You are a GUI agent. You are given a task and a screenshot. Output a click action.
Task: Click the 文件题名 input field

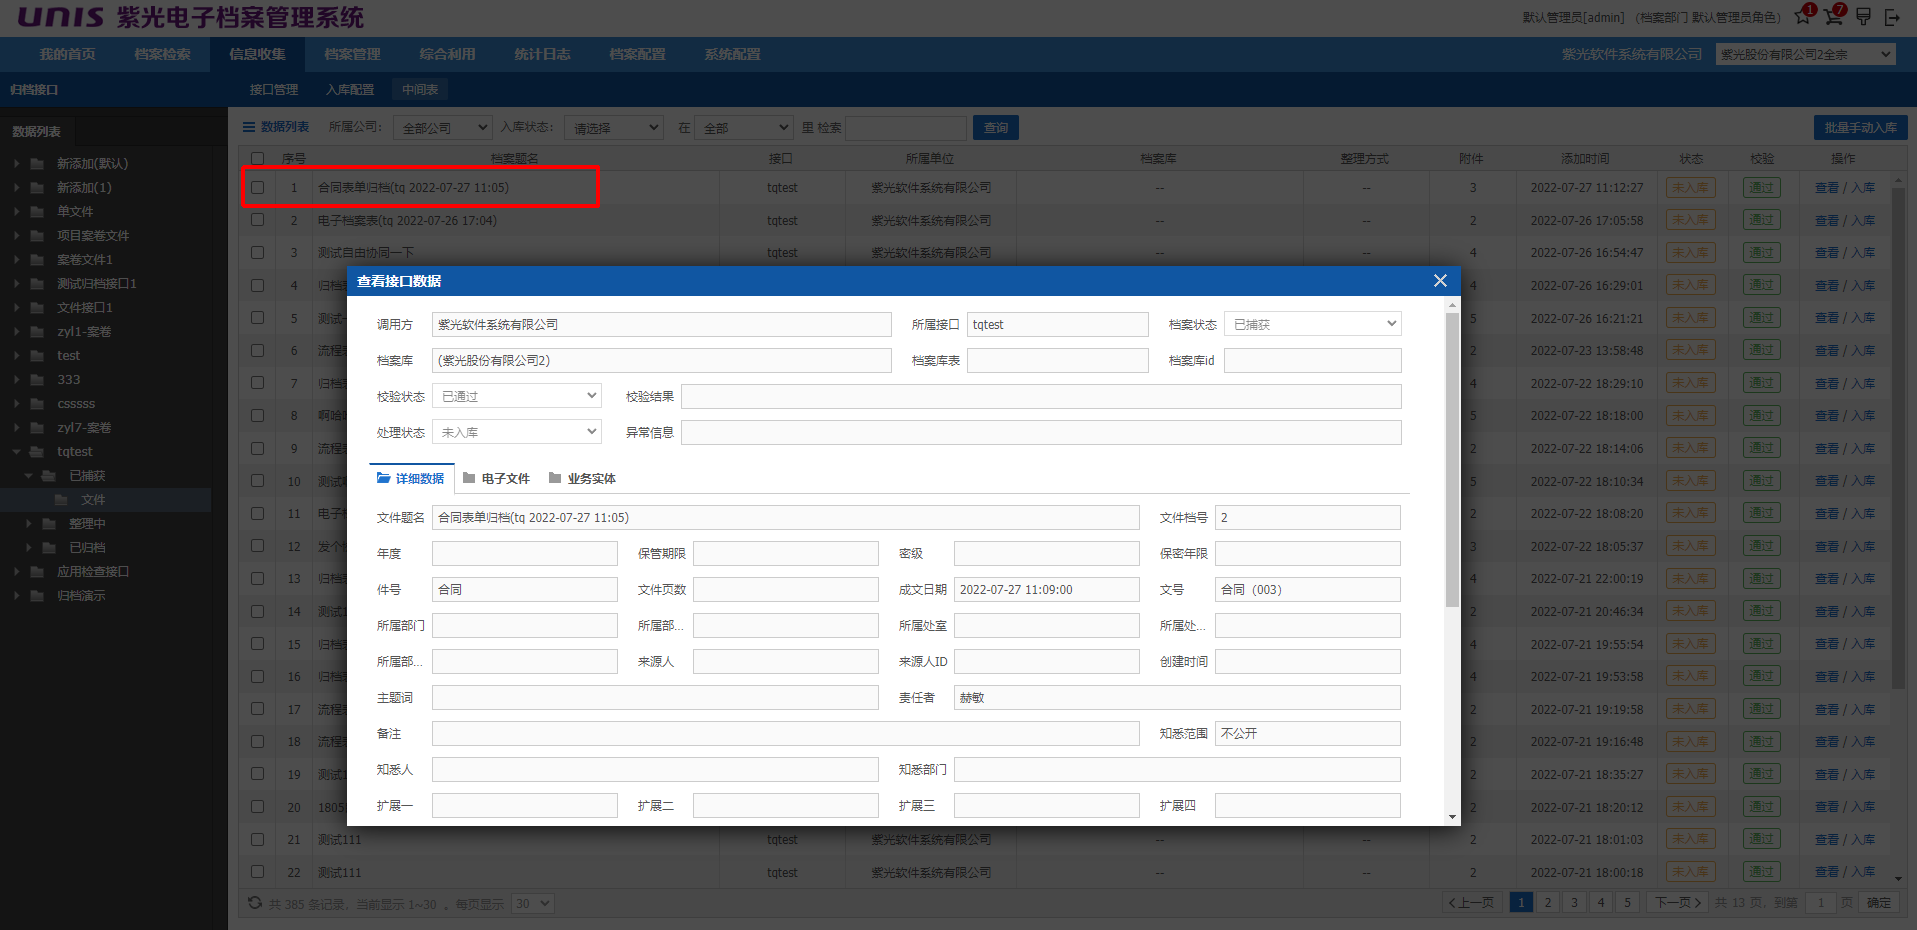click(785, 518)
